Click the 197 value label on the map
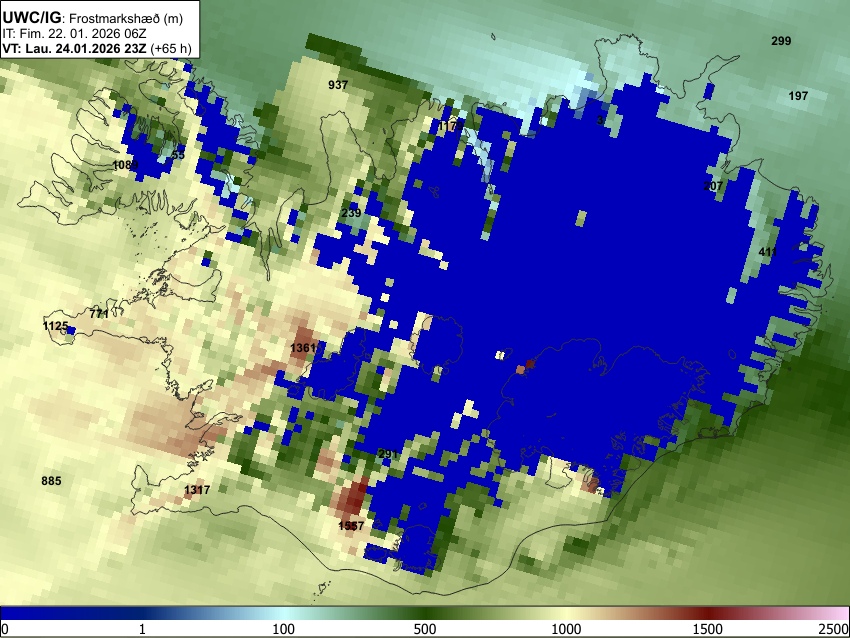The width and height of the screenshot is (850, 638). [798, 96]
